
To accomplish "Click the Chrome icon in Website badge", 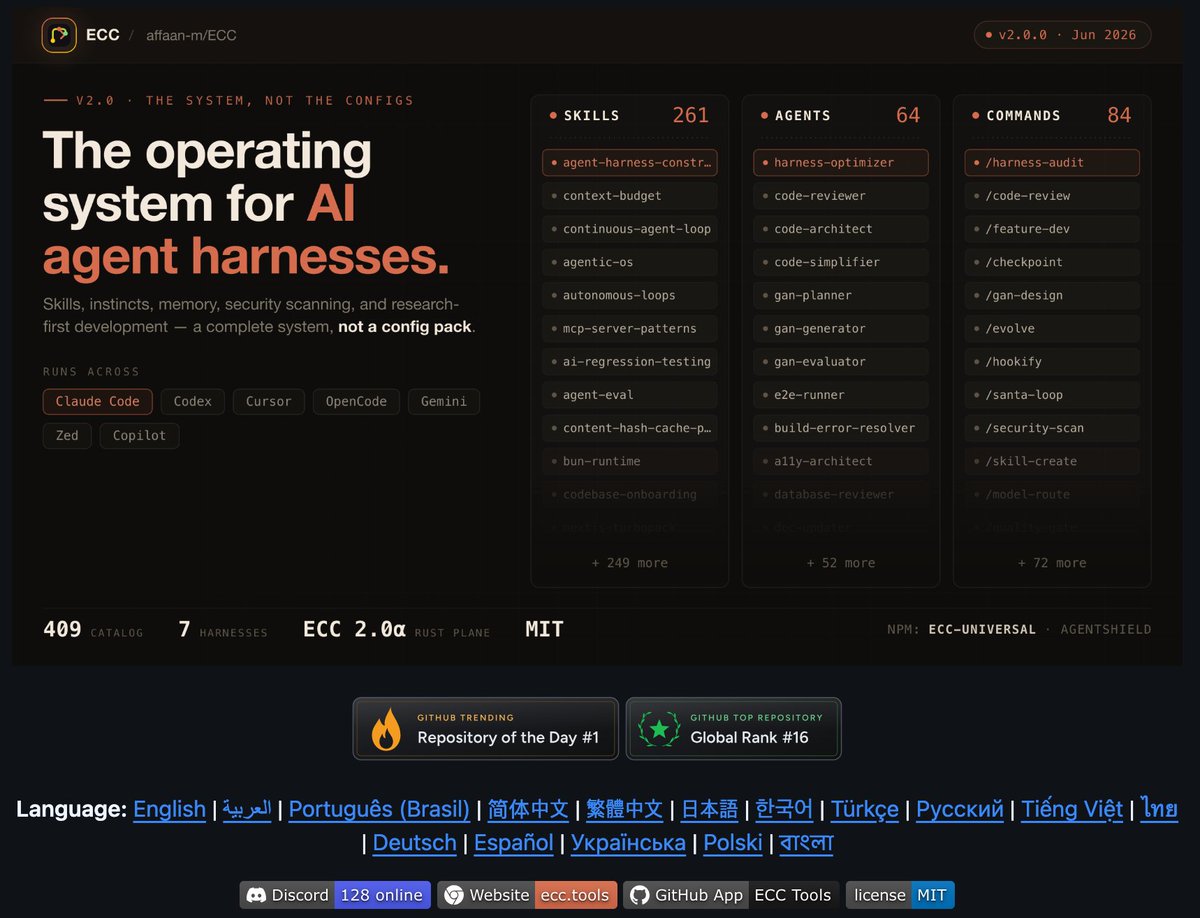I will (454, 895).
